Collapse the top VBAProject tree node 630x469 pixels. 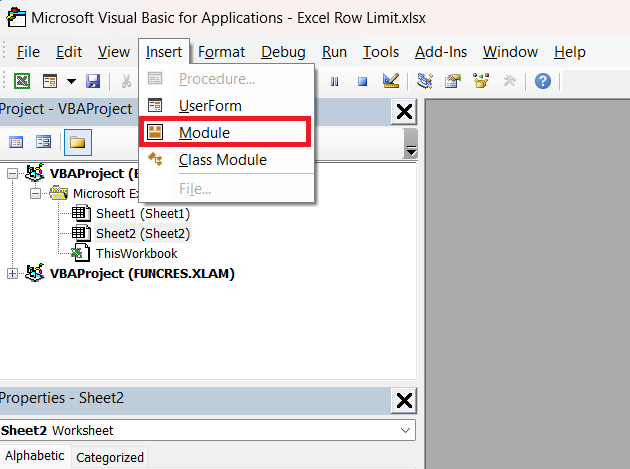[12, 174]
